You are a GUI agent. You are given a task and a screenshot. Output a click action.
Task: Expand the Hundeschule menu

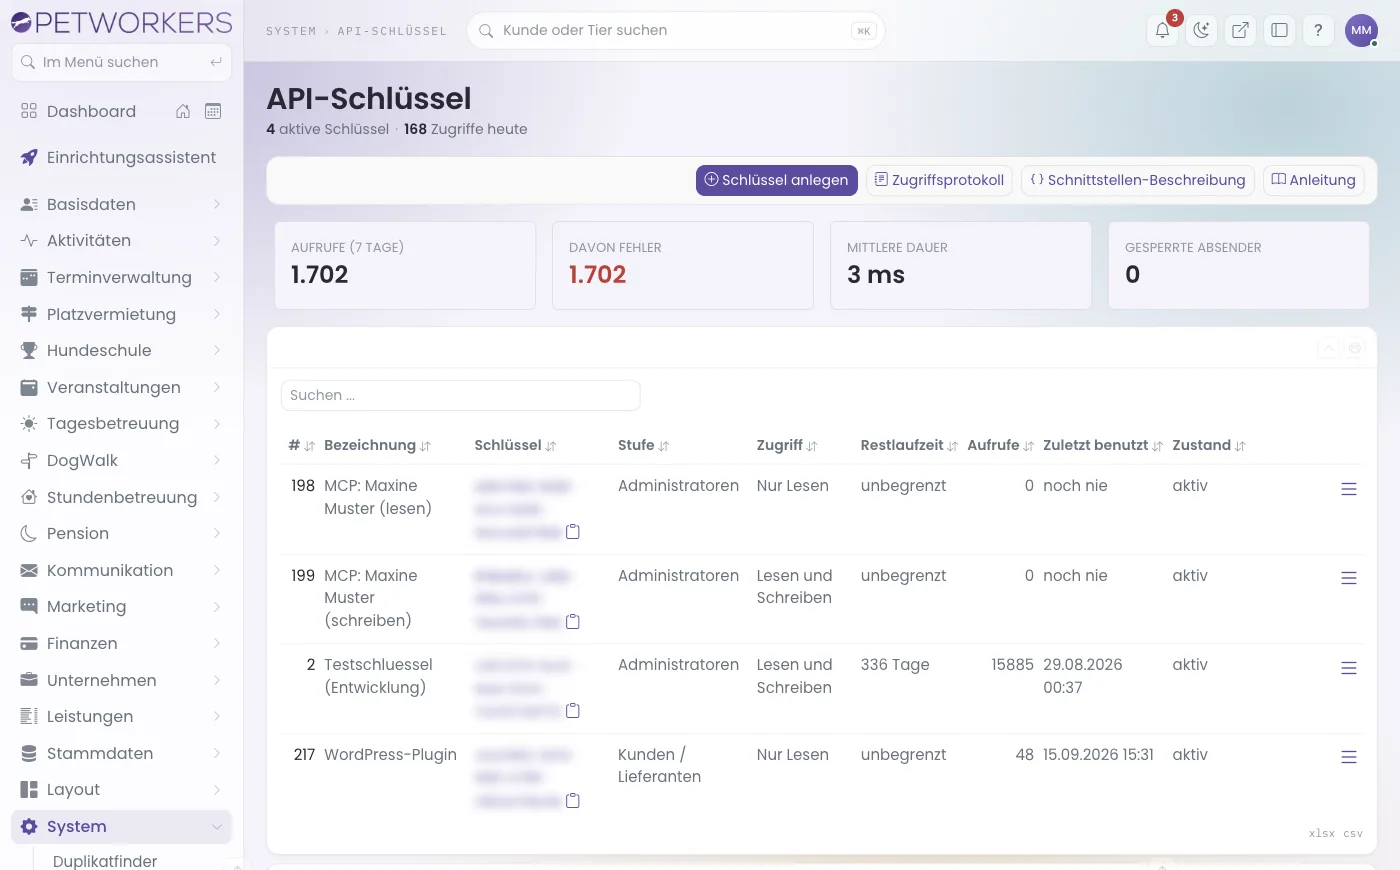click(121, 350)
